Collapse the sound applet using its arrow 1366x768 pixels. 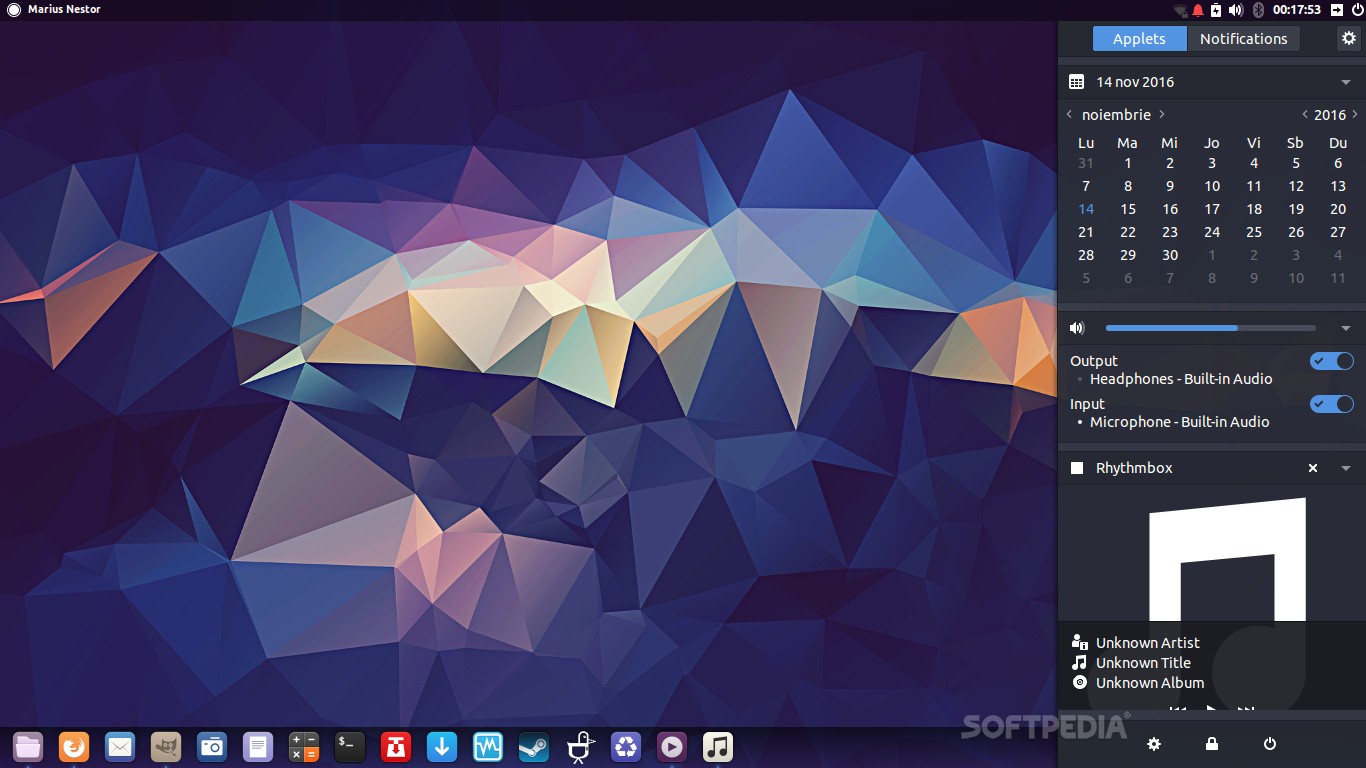pos(1346,328)
